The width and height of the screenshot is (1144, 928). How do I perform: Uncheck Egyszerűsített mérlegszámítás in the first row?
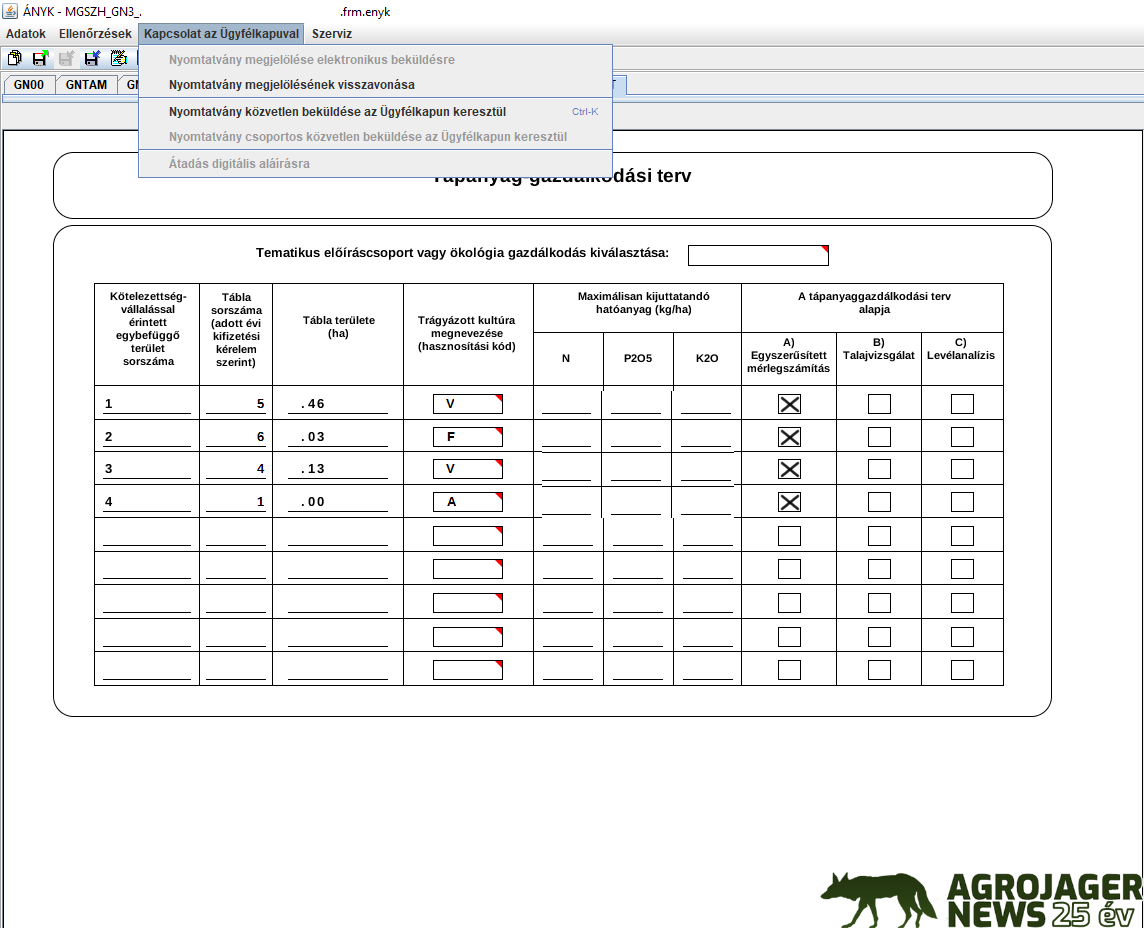click(789, 404)
